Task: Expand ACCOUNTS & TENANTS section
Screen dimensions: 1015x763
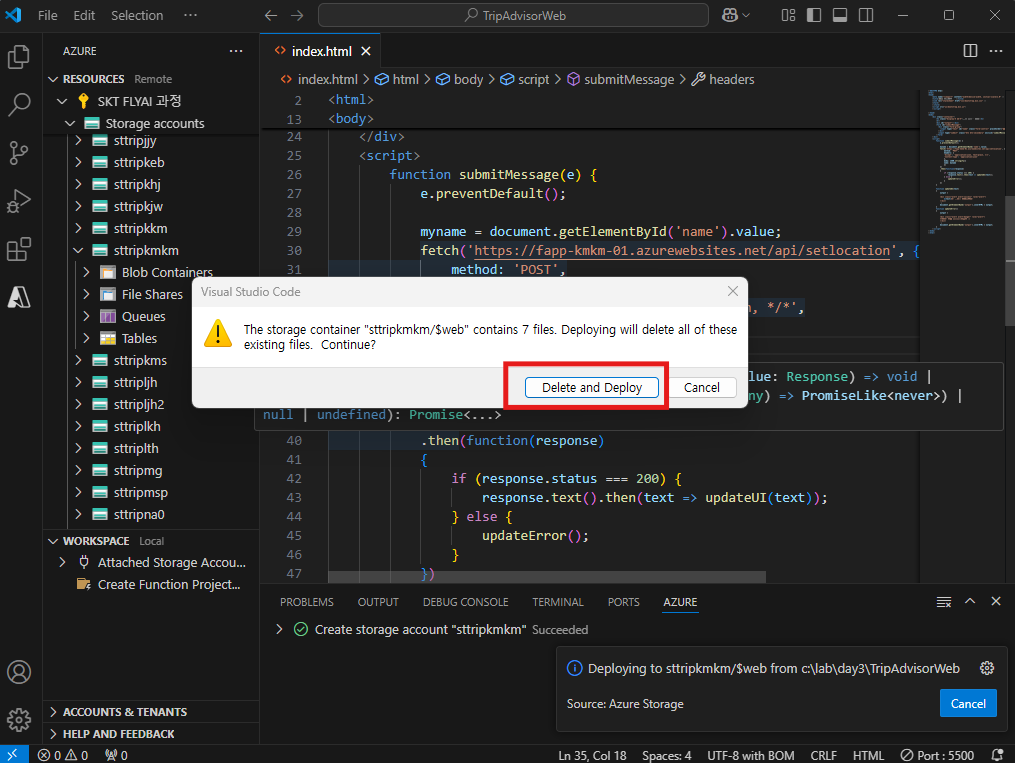Action: click(x=53, y=712)
